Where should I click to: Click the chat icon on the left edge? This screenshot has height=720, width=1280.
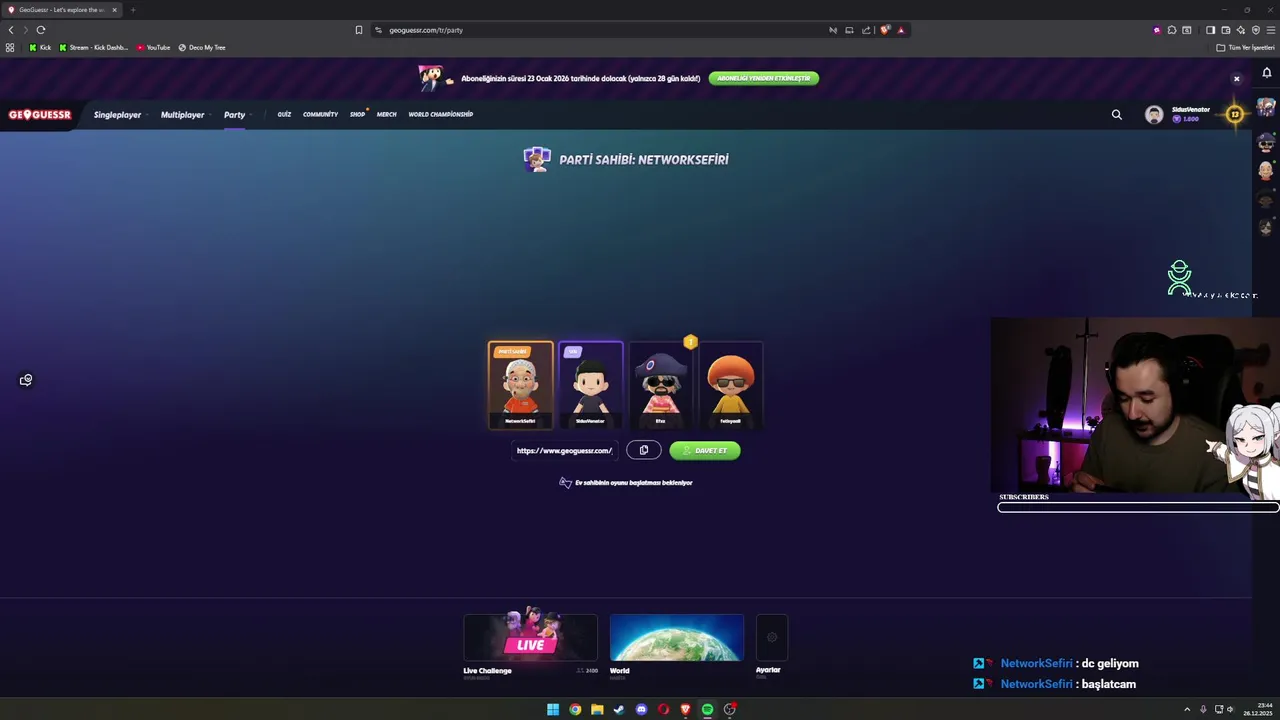pyautogui.click(x=26, y=380)
